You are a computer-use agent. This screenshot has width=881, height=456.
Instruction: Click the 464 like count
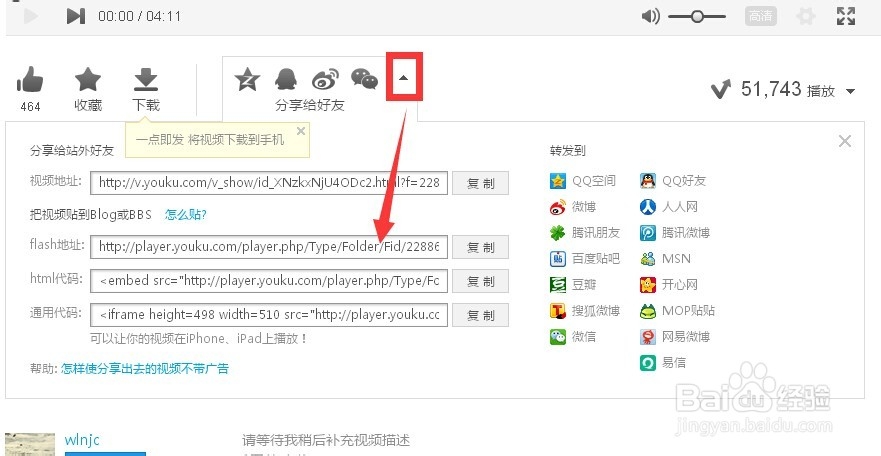click(x=30, y=106)
